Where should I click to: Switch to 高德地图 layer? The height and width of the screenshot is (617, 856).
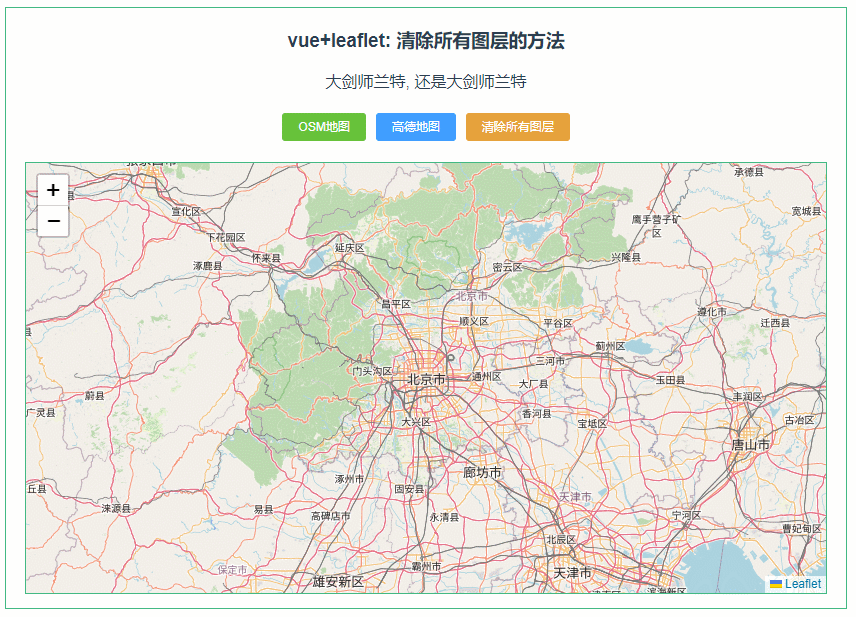[415, 127]
